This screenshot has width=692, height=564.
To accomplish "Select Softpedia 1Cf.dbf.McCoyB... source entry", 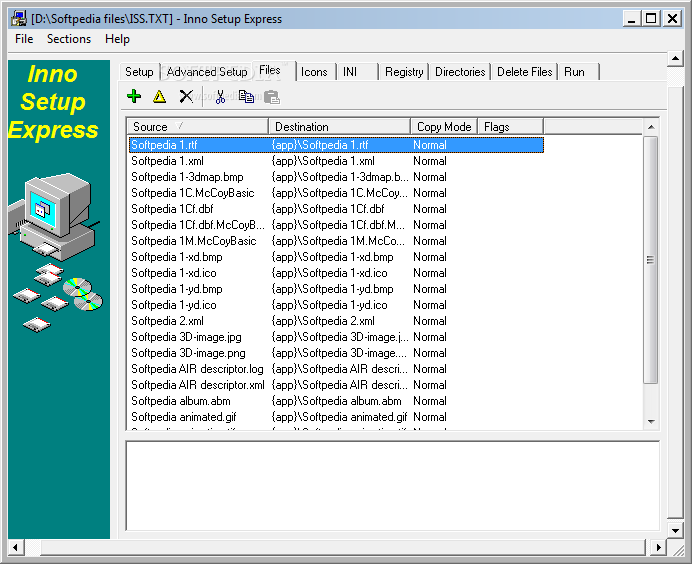I will (x=198, y=225).
